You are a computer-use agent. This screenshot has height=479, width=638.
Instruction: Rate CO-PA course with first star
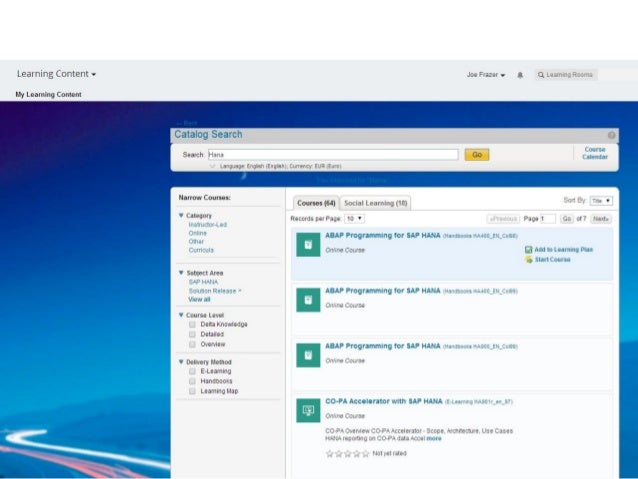click(330, 454)
